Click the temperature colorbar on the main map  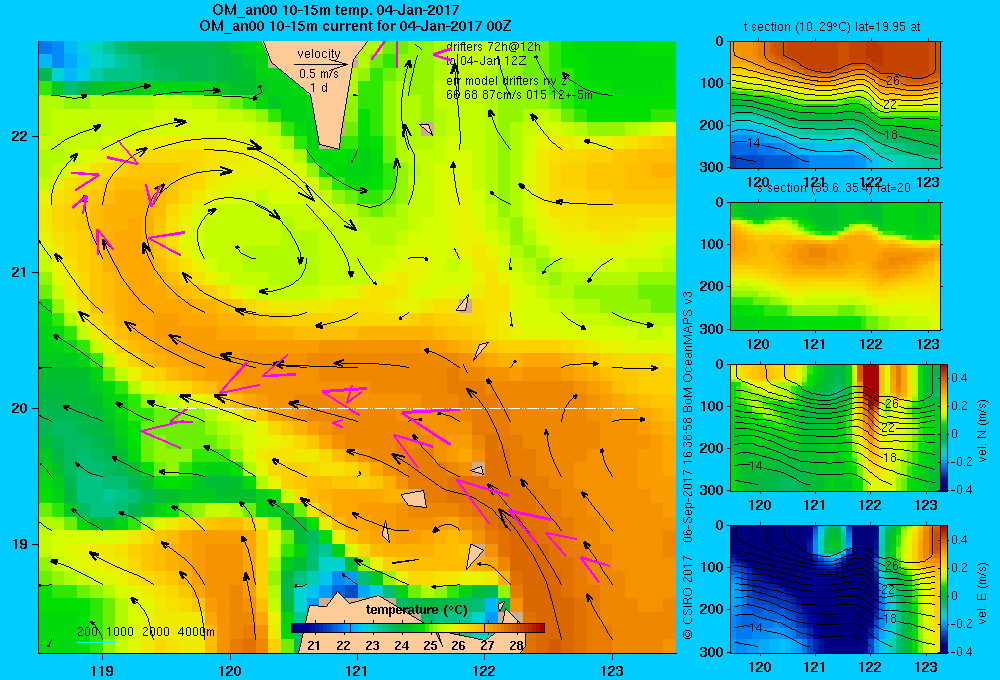[418, 628]
